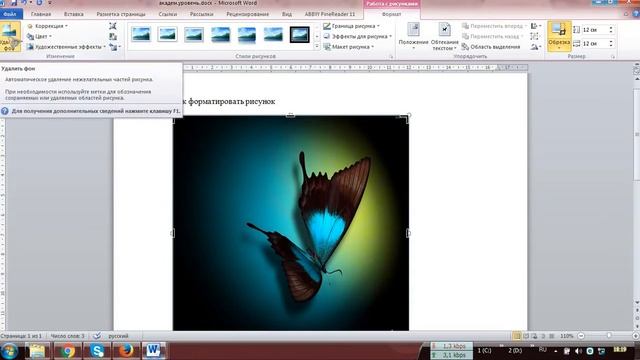Click the Обрезка crop button
The height and width of the screenshot is (360, 640).
(559, 37)
